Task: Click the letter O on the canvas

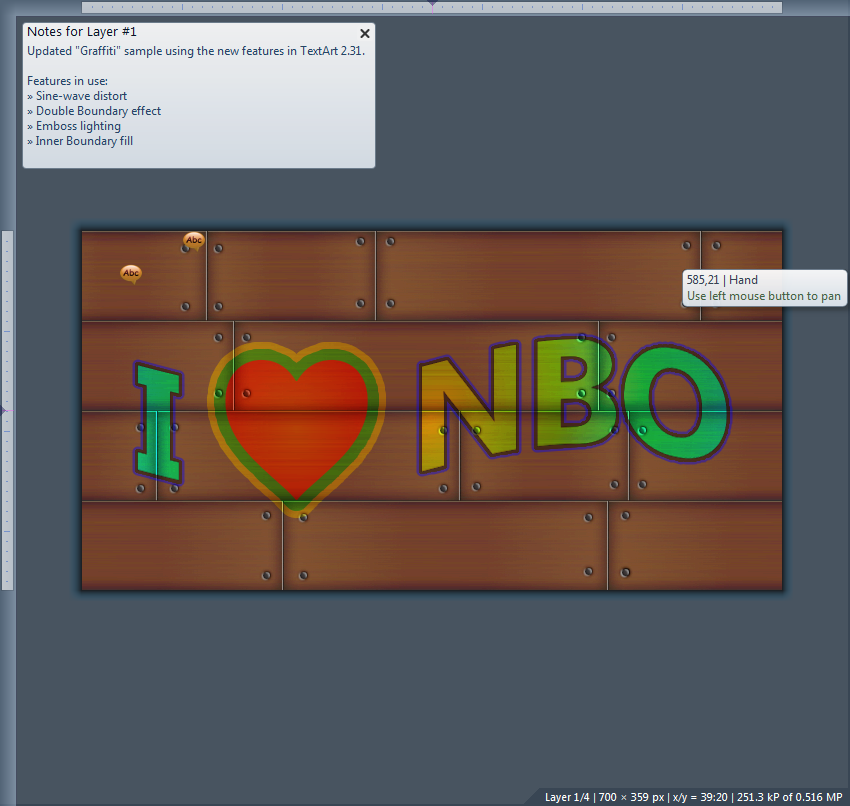Action: coord(675,403)
